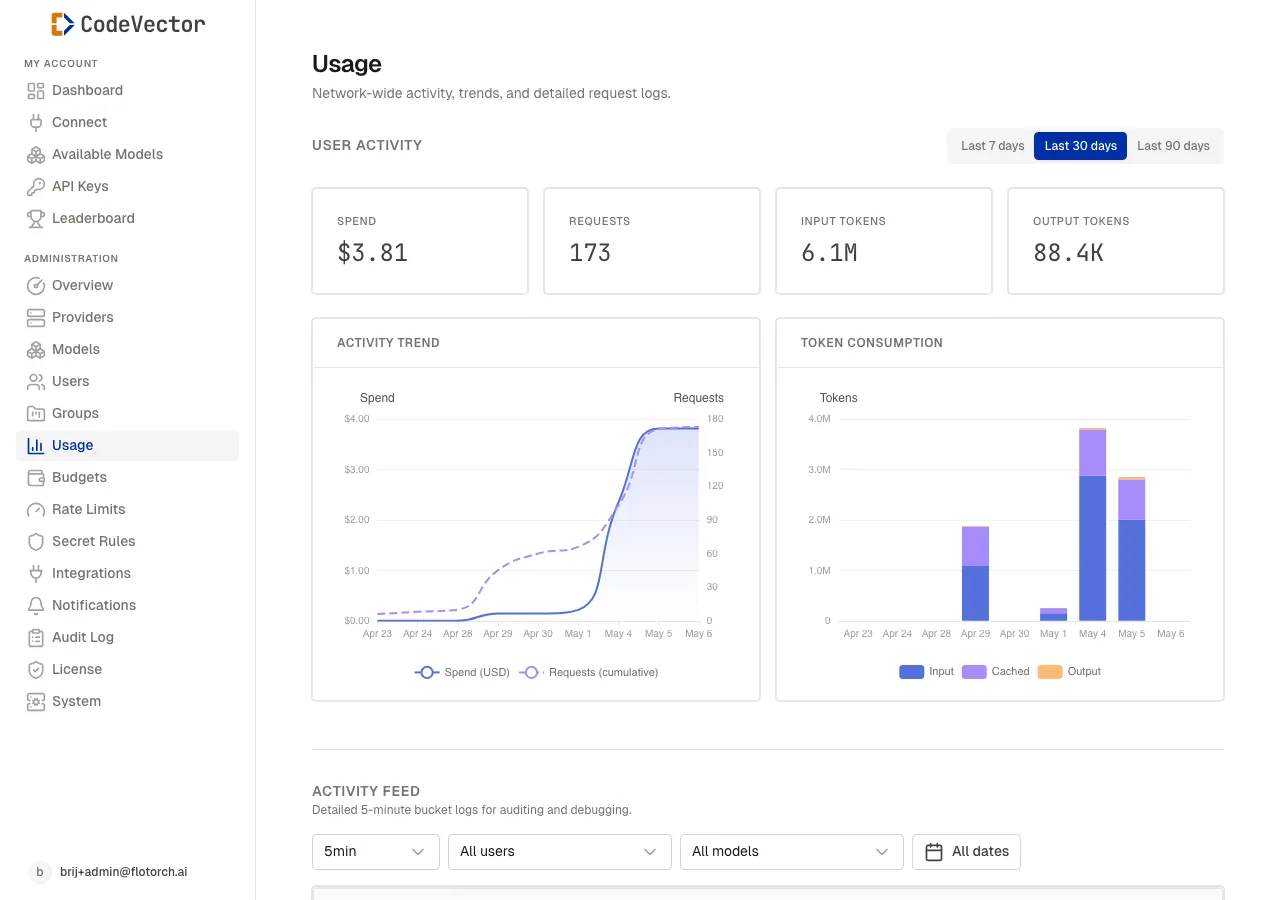Click the Groups folder icon

tap(36, 413)
